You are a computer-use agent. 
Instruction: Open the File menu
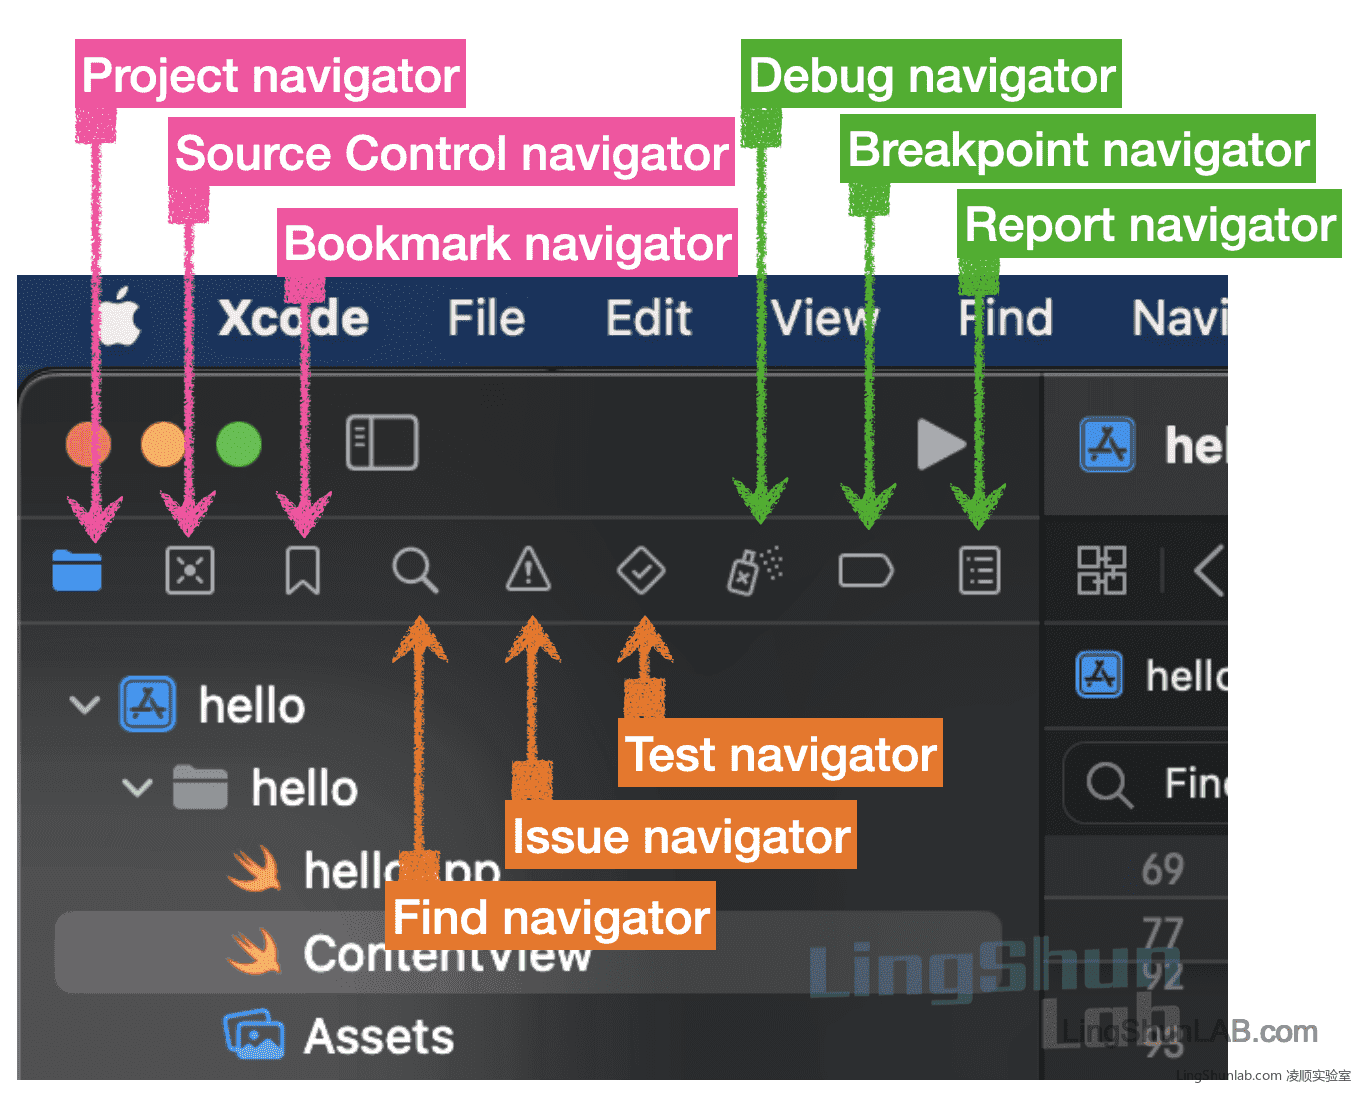pyautogui.click(x=486, y=319)
